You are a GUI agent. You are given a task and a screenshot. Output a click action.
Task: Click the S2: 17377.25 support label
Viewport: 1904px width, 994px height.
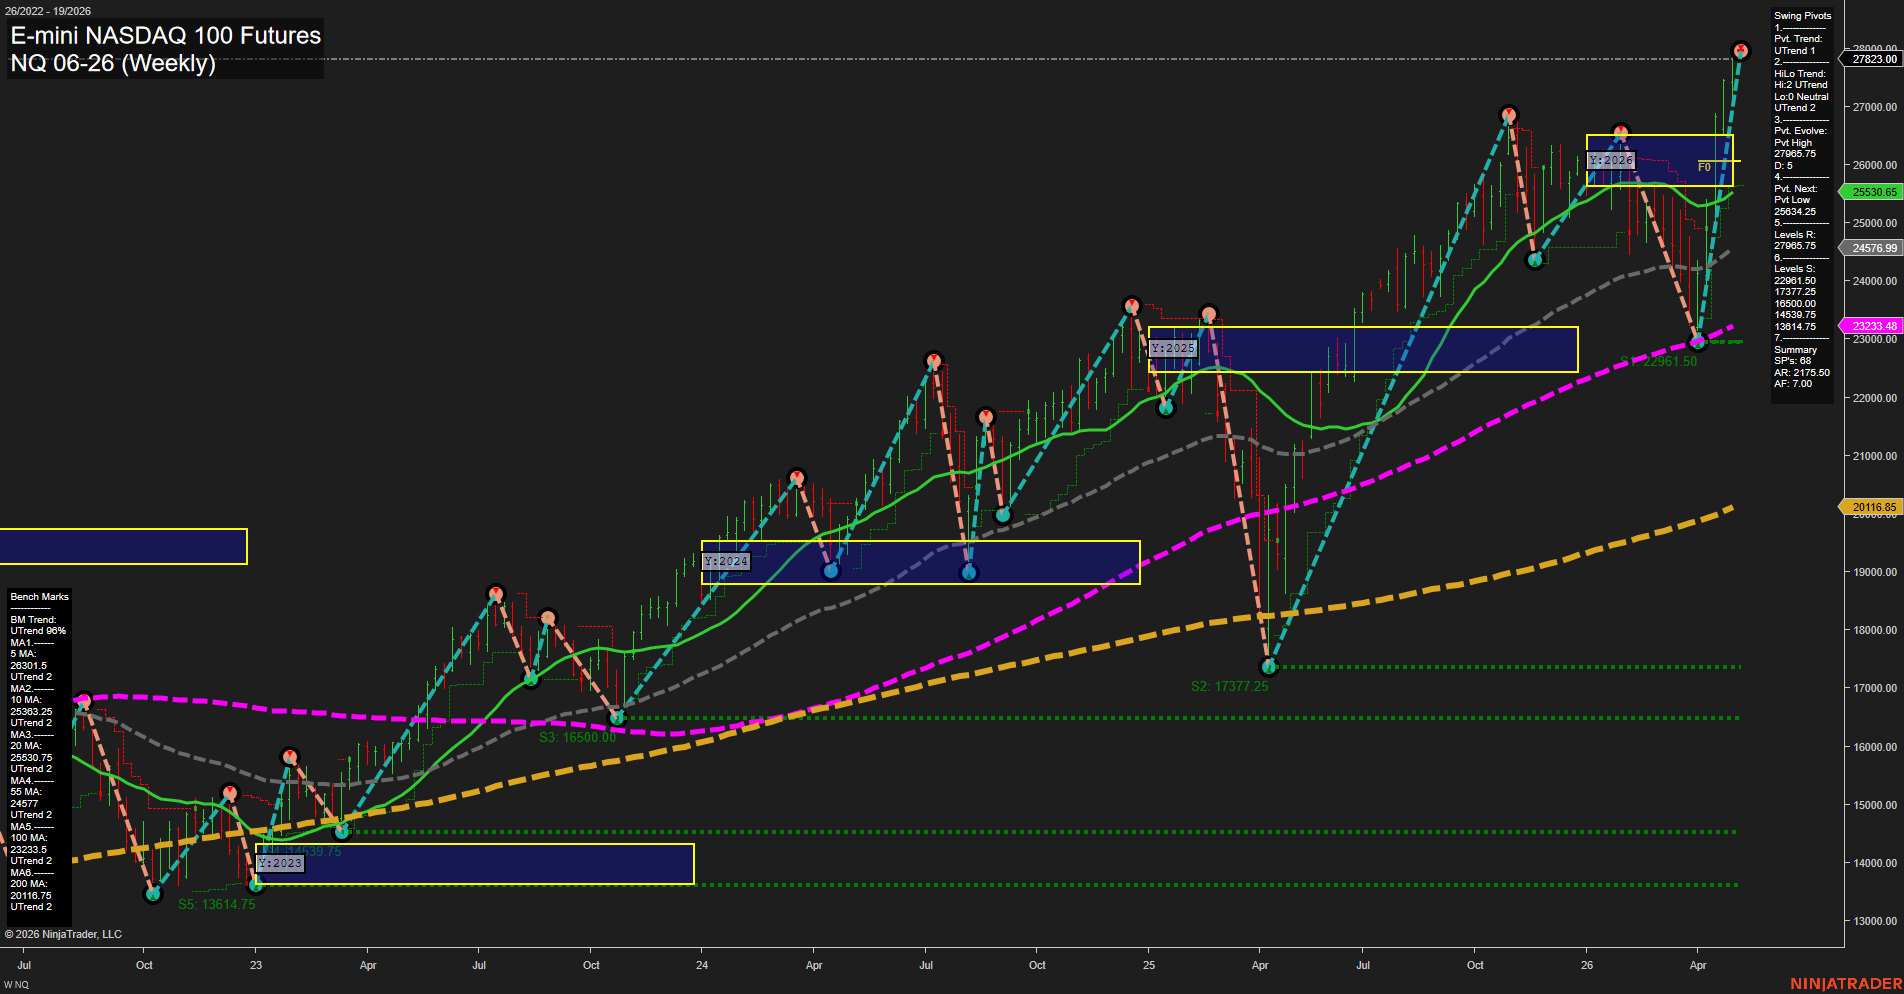pyautogui.click(x=1229, y=686)
